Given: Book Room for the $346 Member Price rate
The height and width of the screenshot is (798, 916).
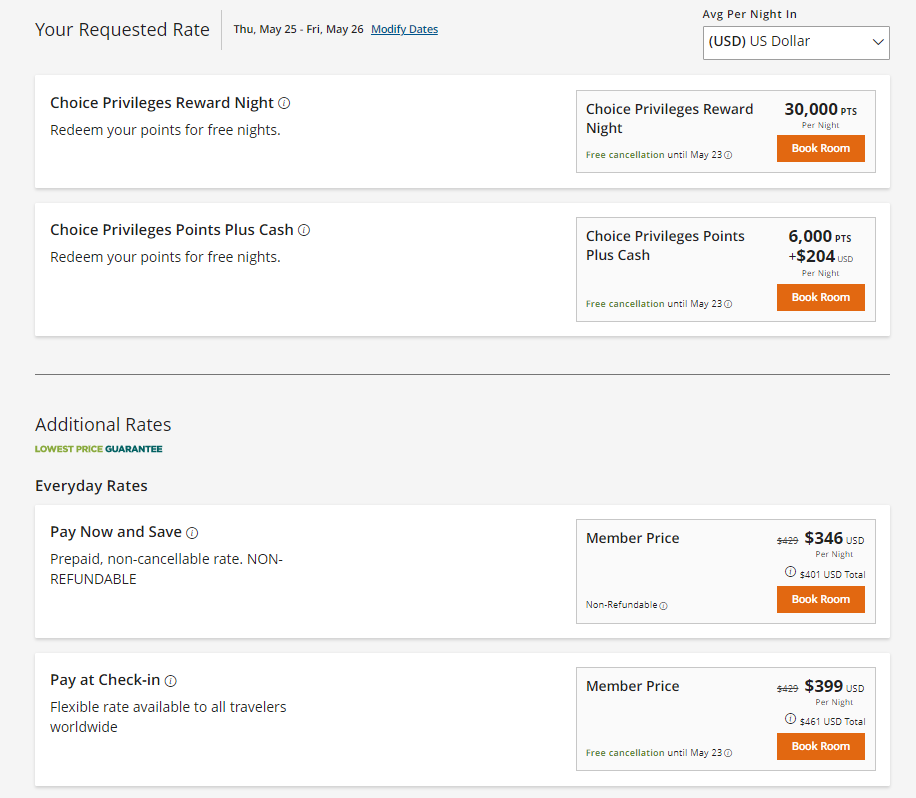Looking at the screenshot, I should (x=820, y=599).
